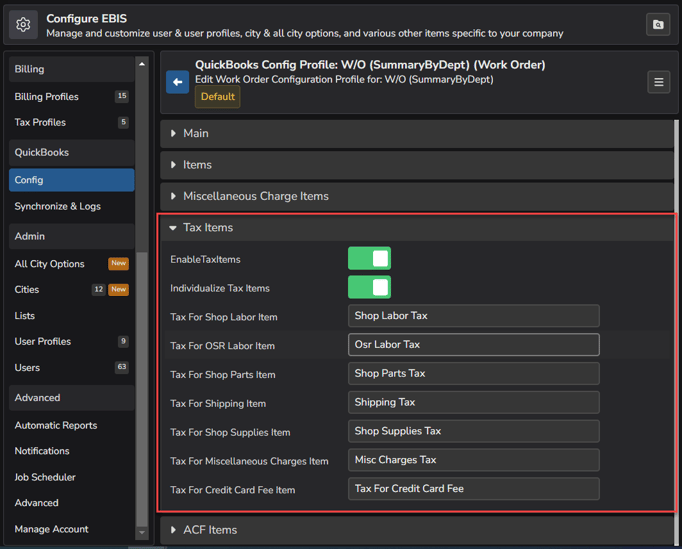
Task: Toggle the EnableTaxItems switch
Action: pos(369,259)
